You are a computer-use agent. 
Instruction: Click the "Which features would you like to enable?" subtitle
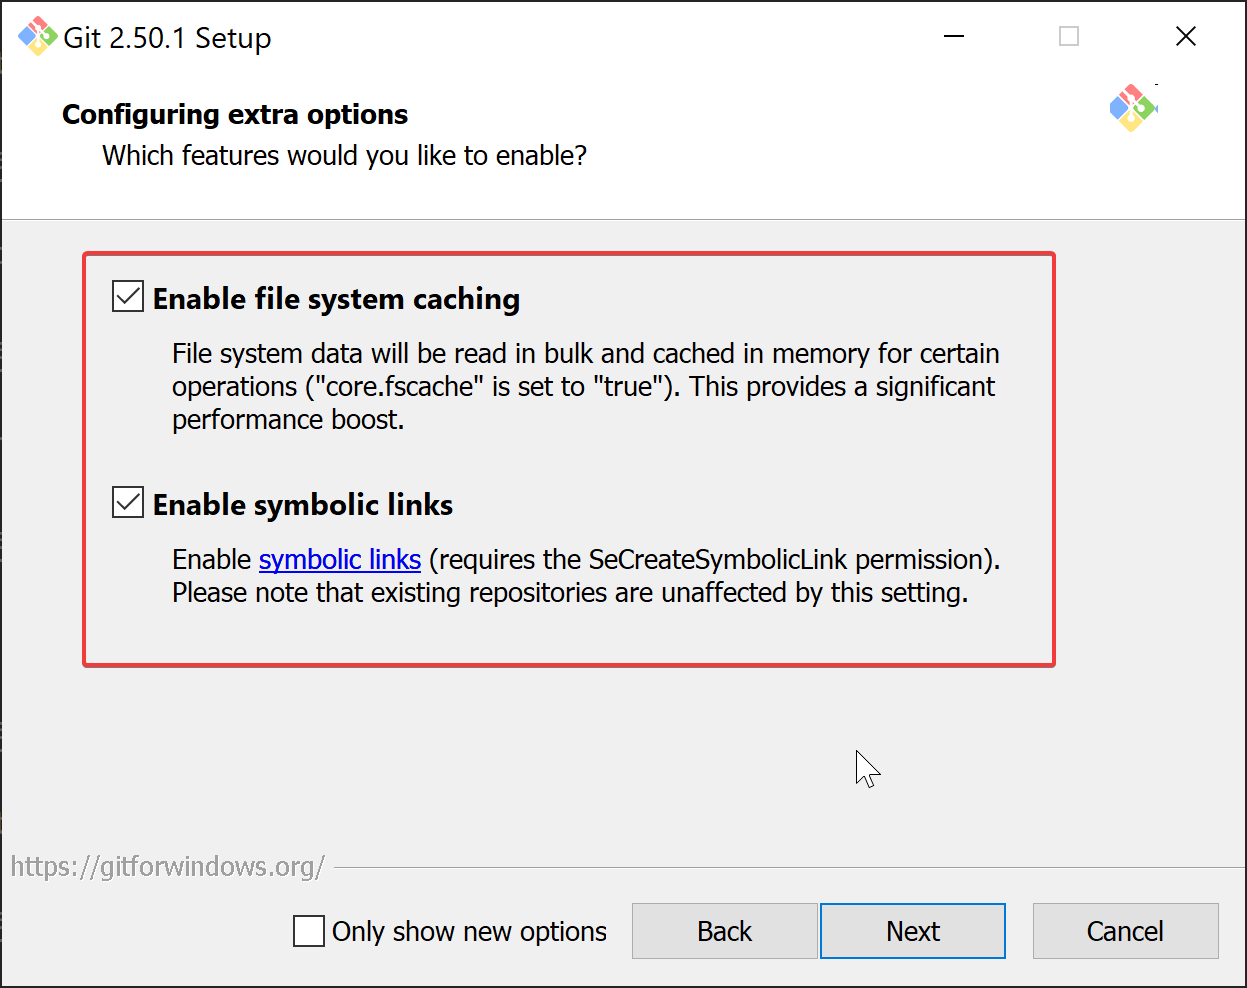344,156
